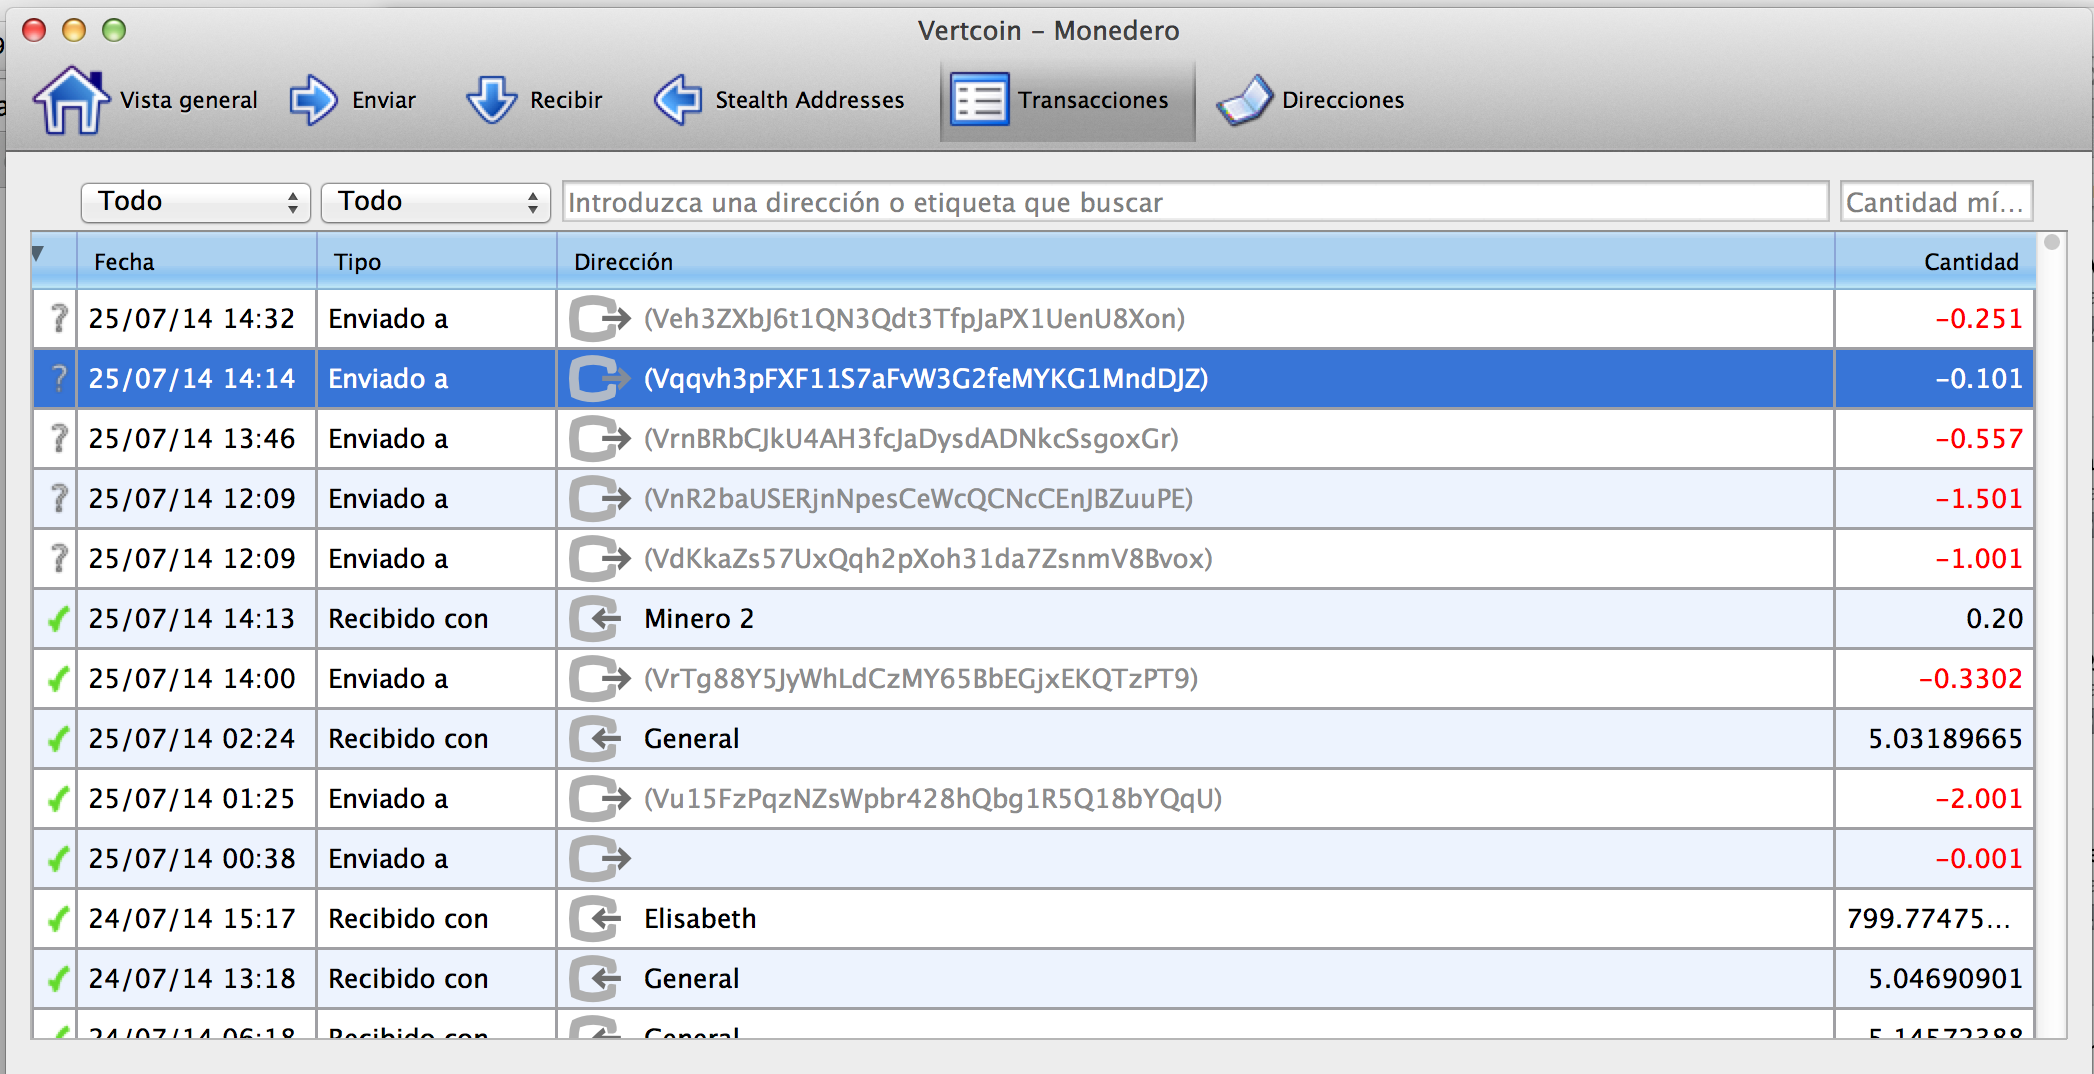Click amount -0.557
This screenshot has height=1074, width=2094.
1979,439
